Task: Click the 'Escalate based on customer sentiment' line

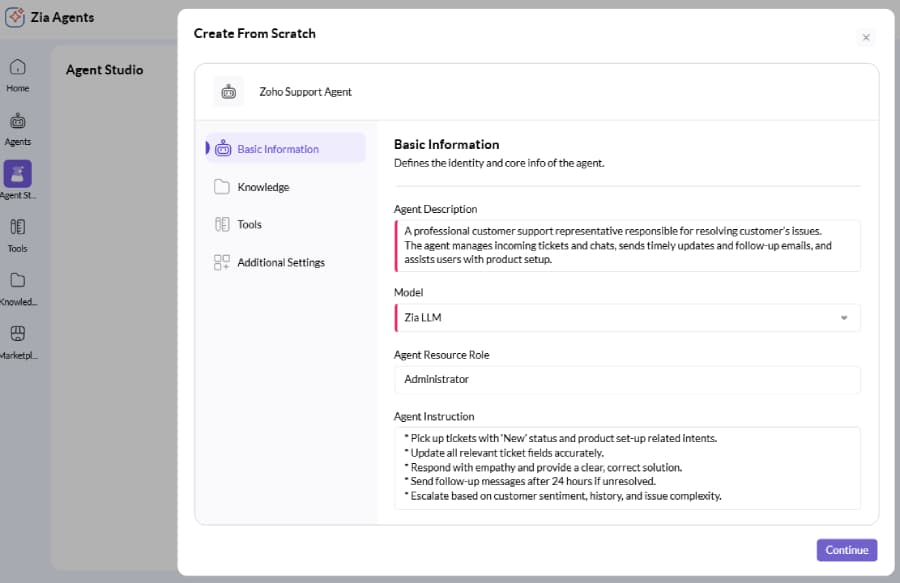Action: 563,496
